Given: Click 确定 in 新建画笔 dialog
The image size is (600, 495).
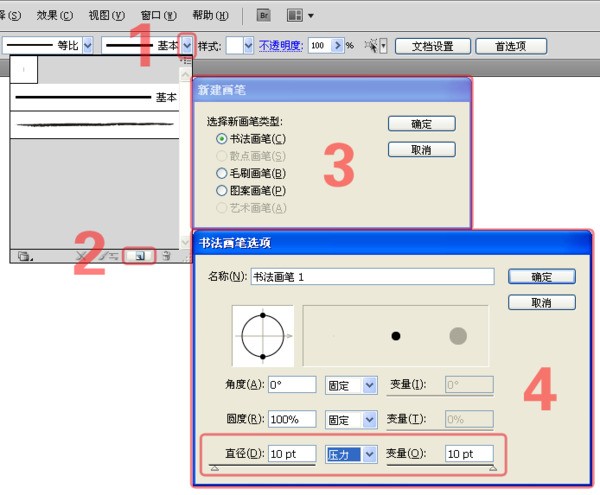Looking at the screenshot, I should click(422, 124).
